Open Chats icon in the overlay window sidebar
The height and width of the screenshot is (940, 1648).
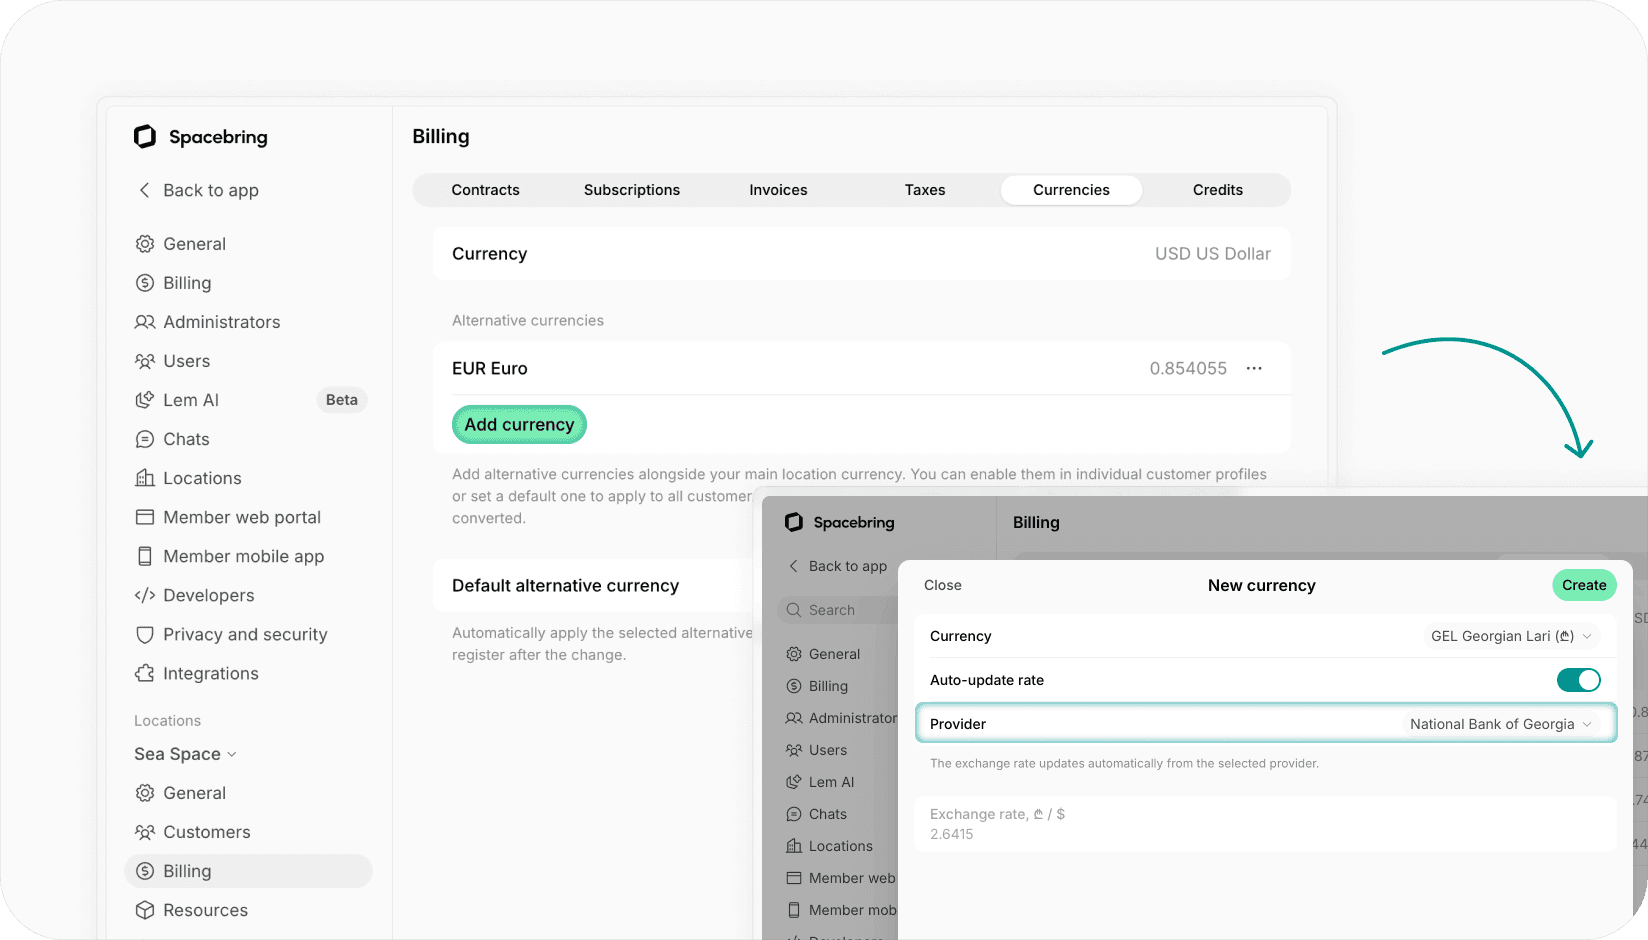[794, 814]
